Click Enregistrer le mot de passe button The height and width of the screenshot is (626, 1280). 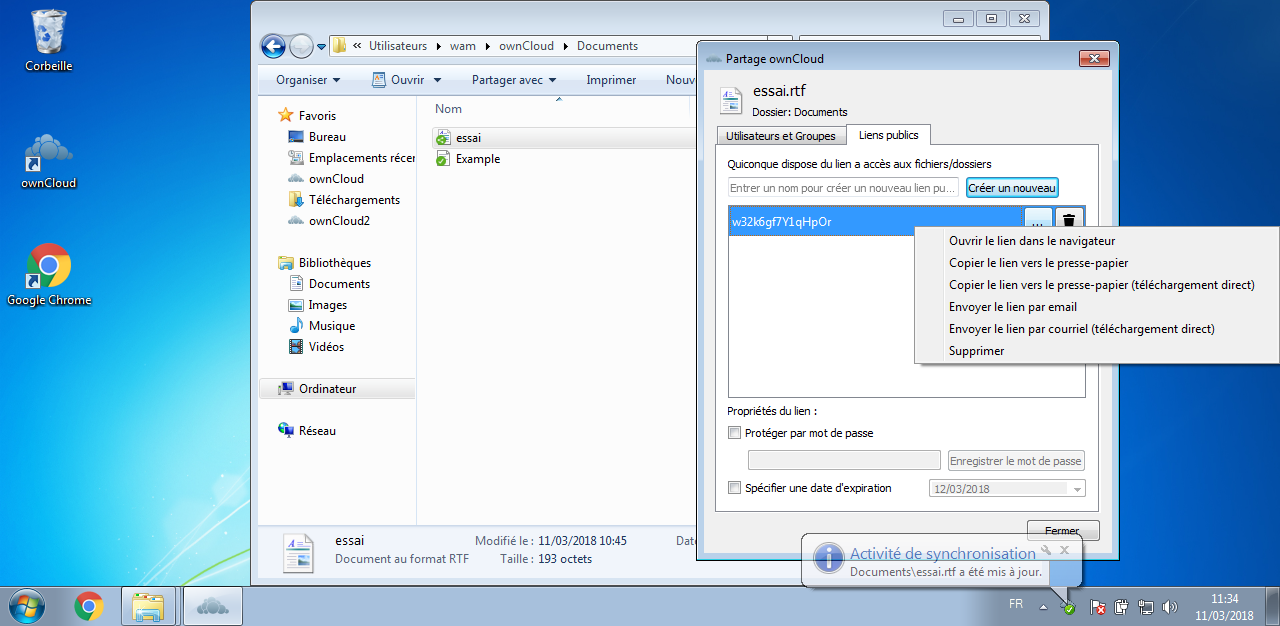click(1016, 461)
